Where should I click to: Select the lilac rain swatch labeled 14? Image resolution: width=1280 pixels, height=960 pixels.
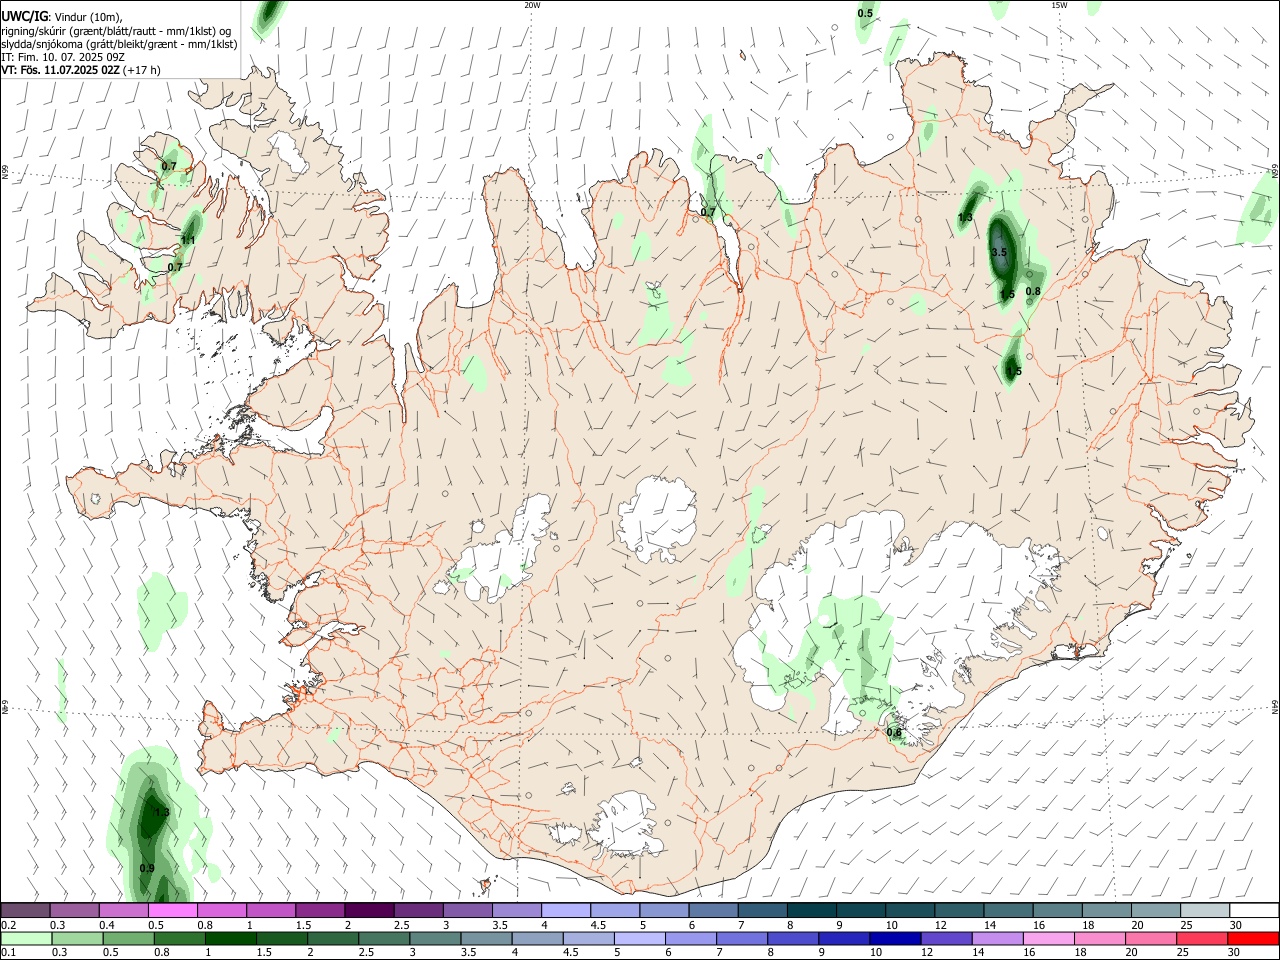996,937
